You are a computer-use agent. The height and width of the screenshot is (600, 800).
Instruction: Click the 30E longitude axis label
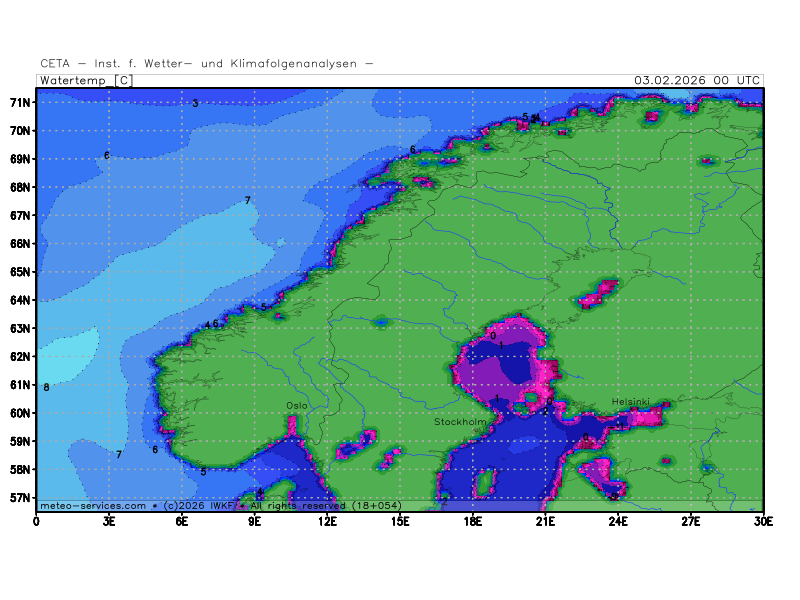pyautogui.click(x=763, y=520)
